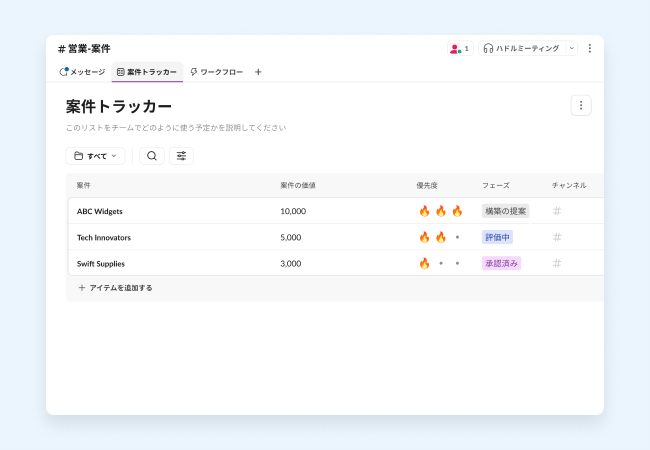Click channel hash icon for ABC Widgets
650x450 pixels.
pyautogui.click(x=557, y=211)
